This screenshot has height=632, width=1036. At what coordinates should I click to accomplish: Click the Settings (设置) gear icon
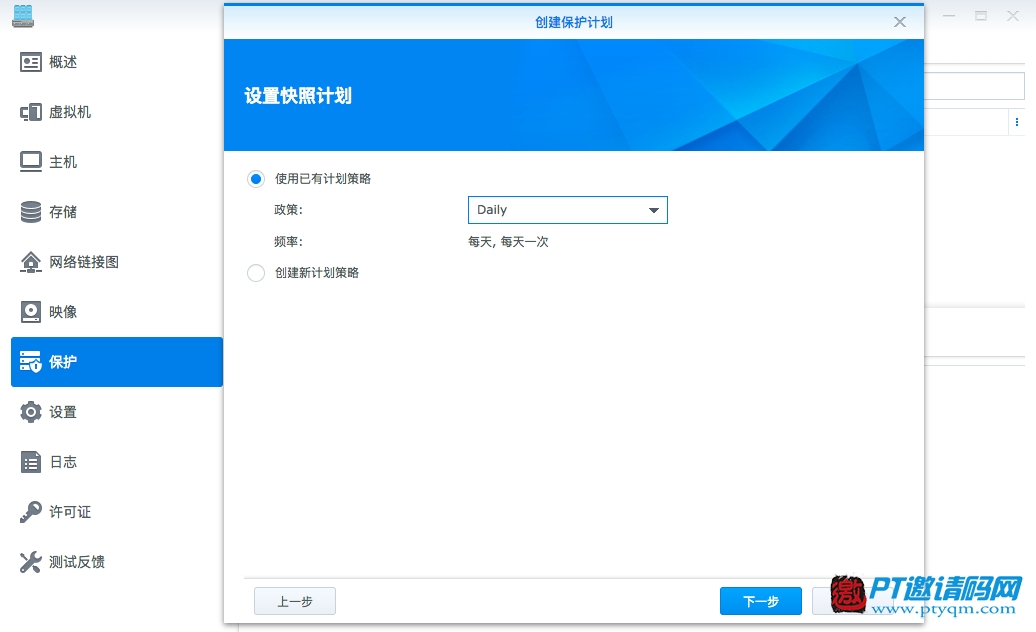coord(31,412)
